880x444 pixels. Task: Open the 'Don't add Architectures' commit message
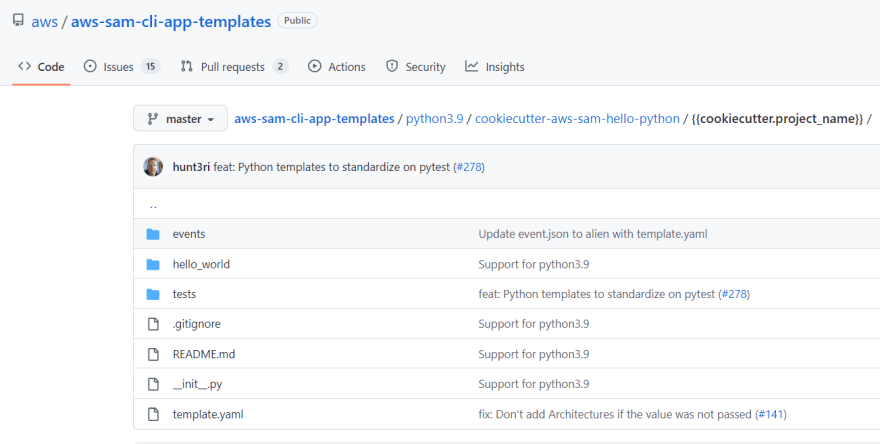pos(615,414)
